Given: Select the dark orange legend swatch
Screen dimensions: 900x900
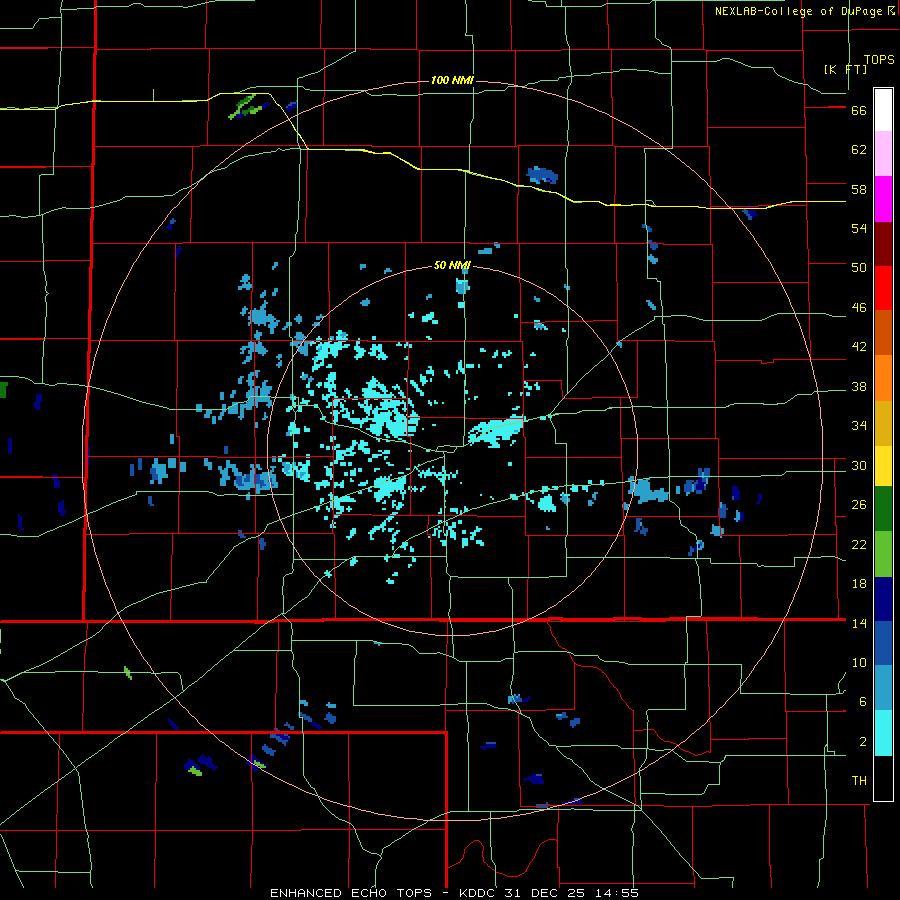Looking at the screenshot, I should [x=883, y=333].
